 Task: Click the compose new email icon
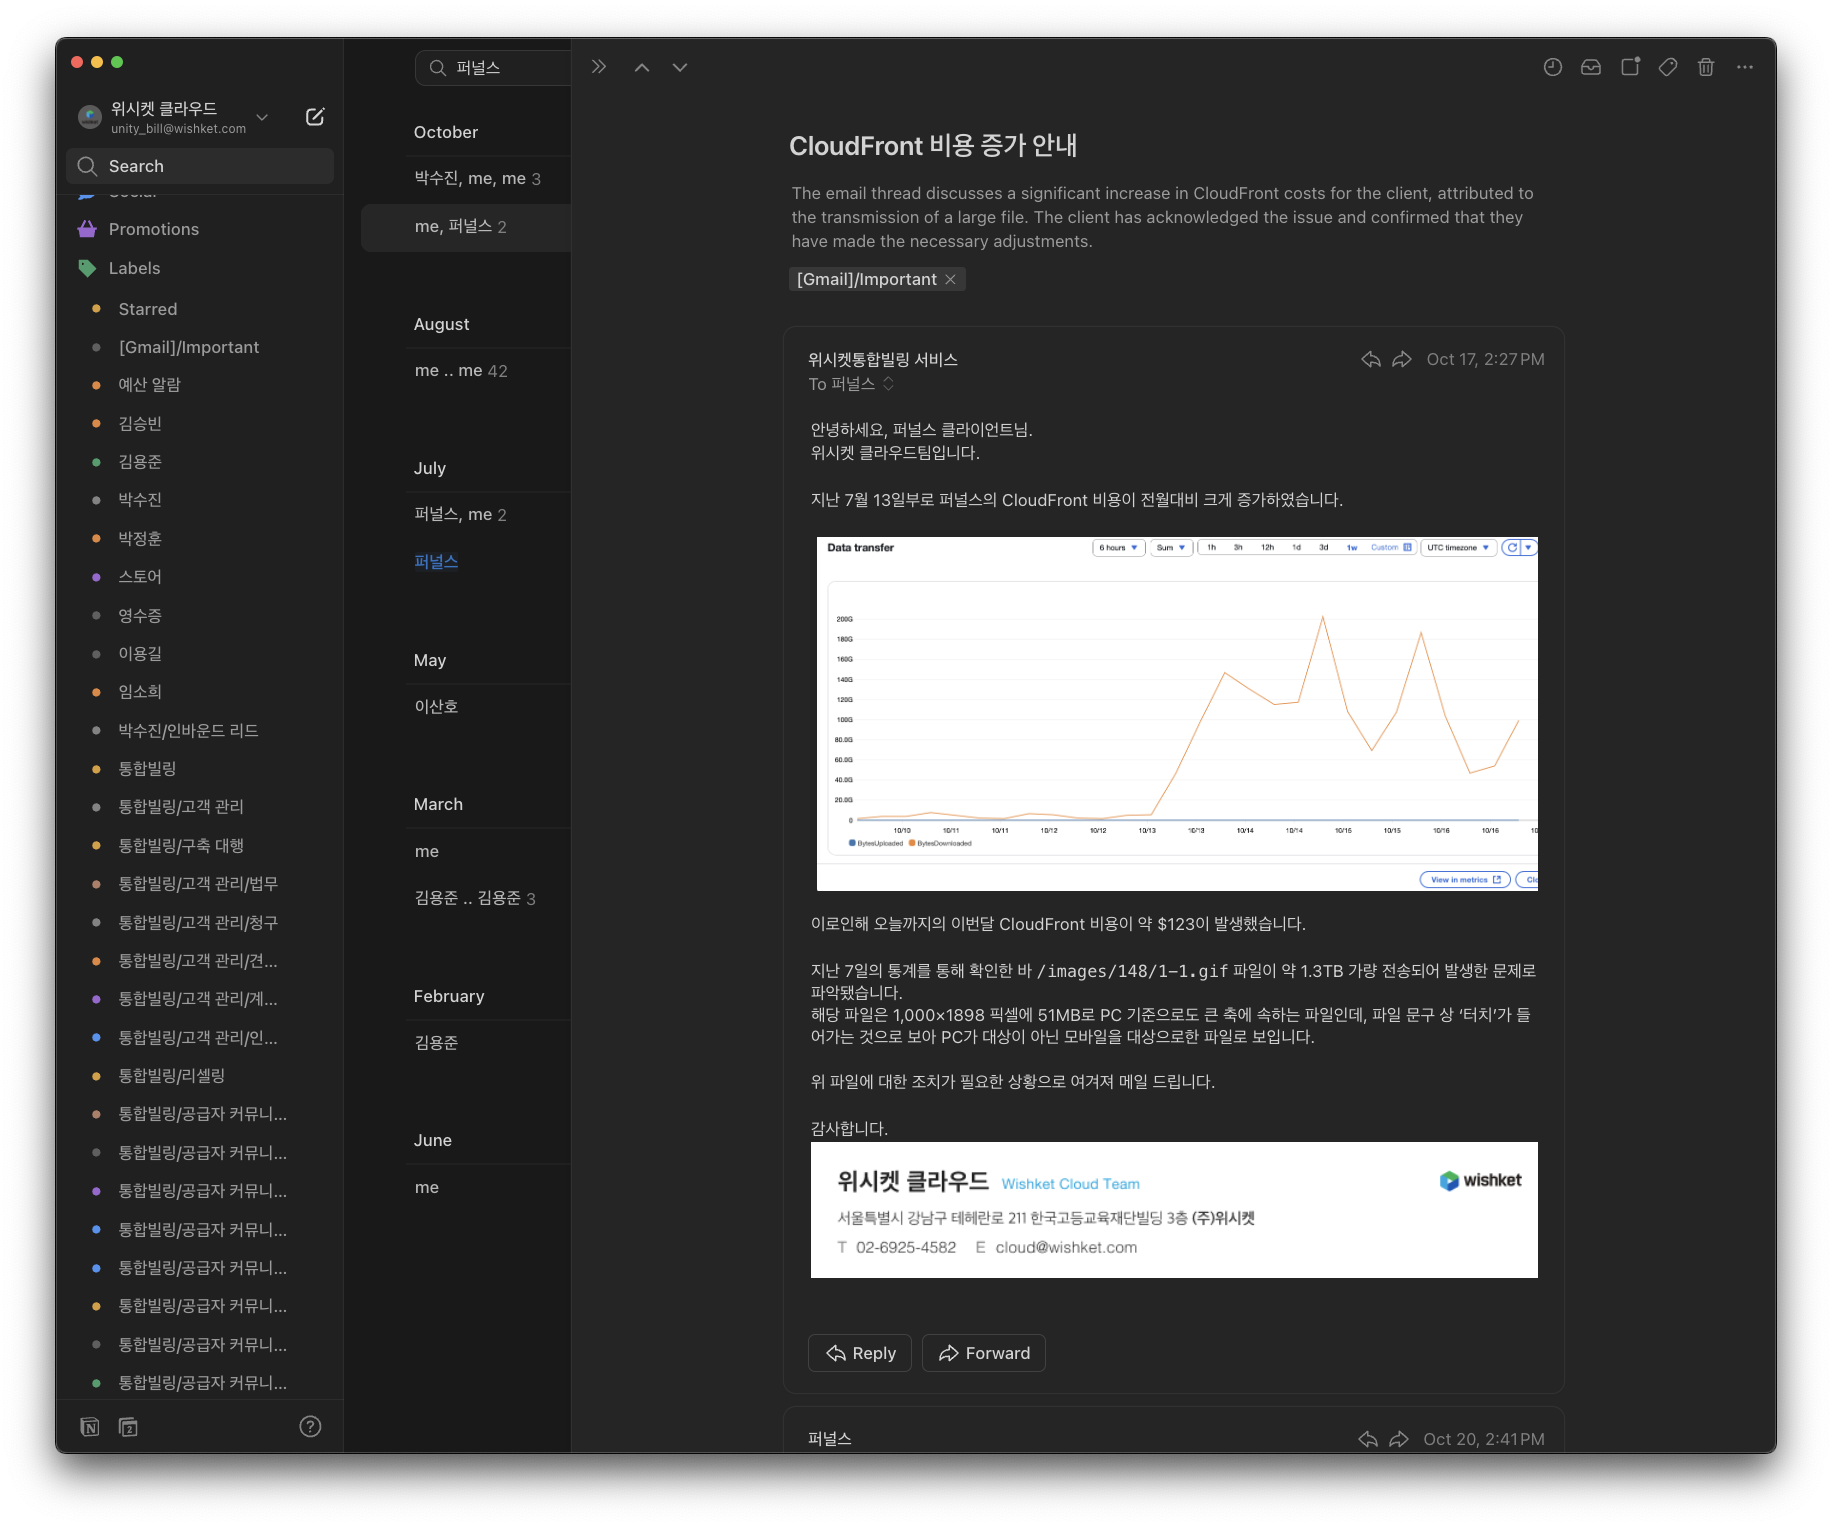315,117
